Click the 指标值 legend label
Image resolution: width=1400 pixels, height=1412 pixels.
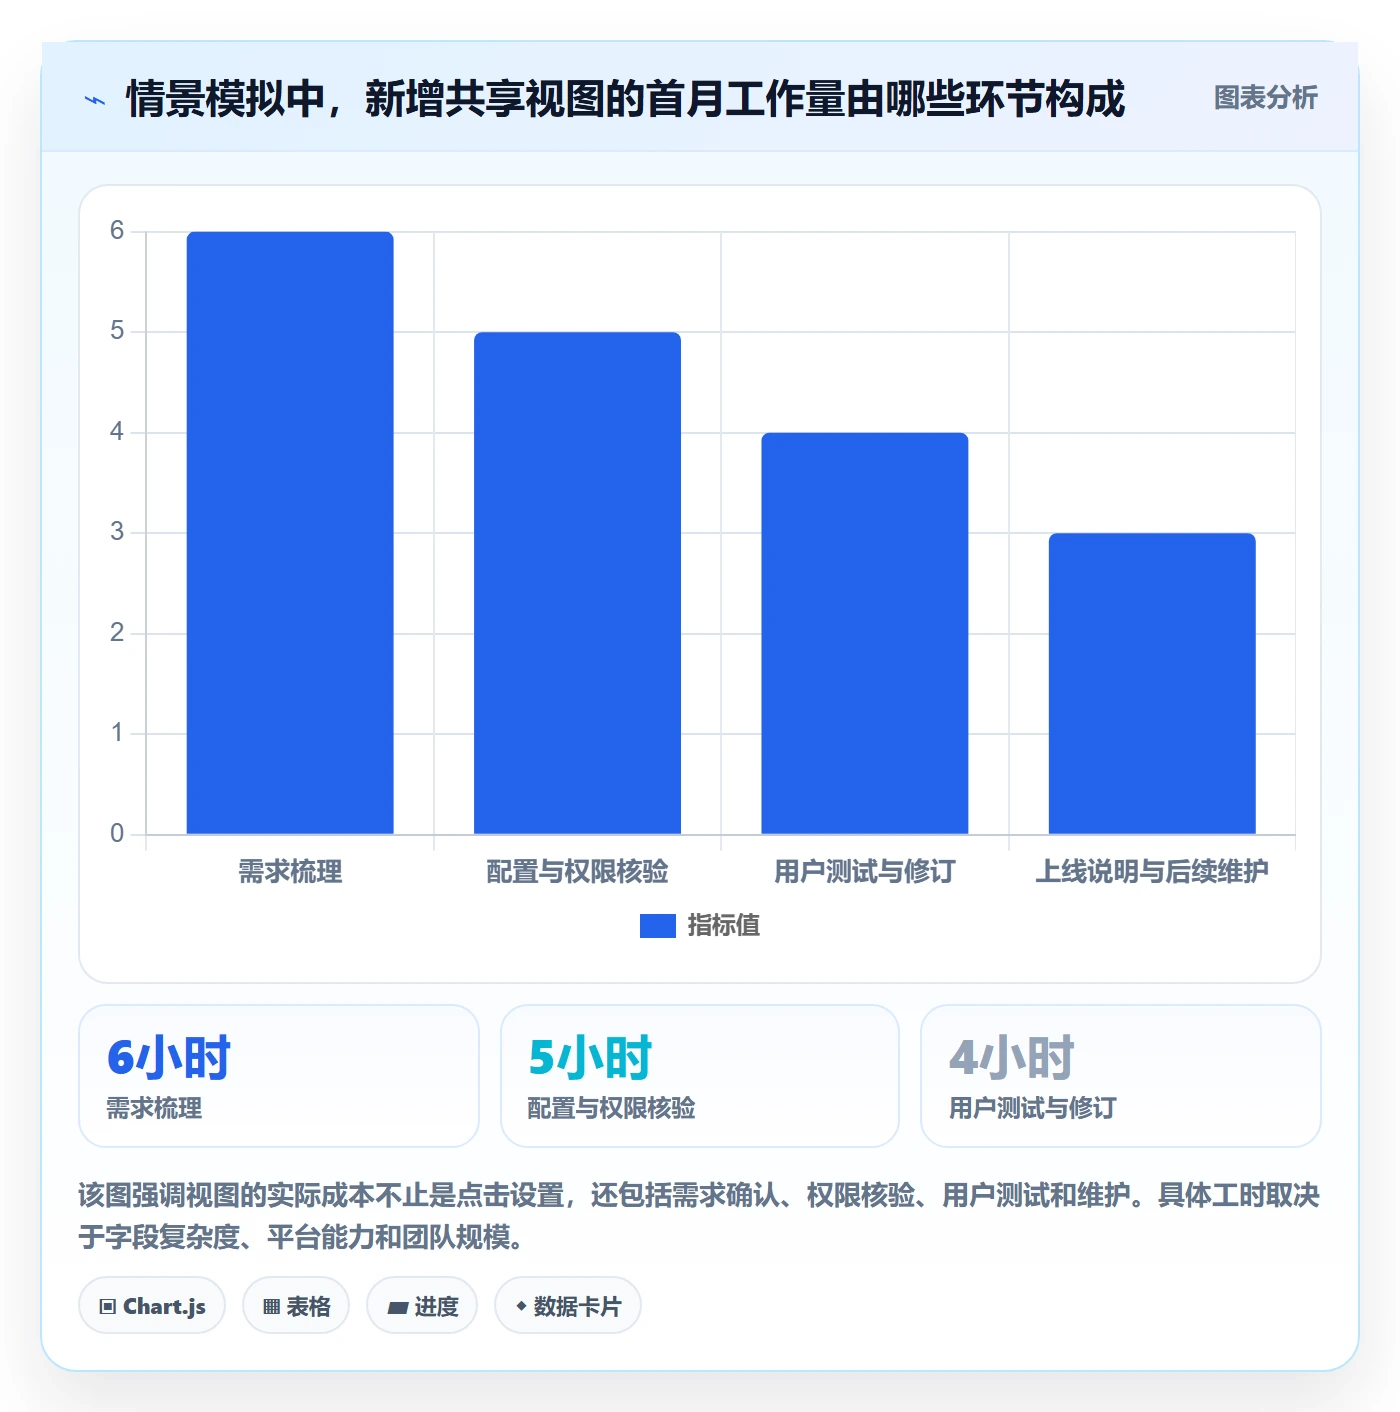point(724,926)
